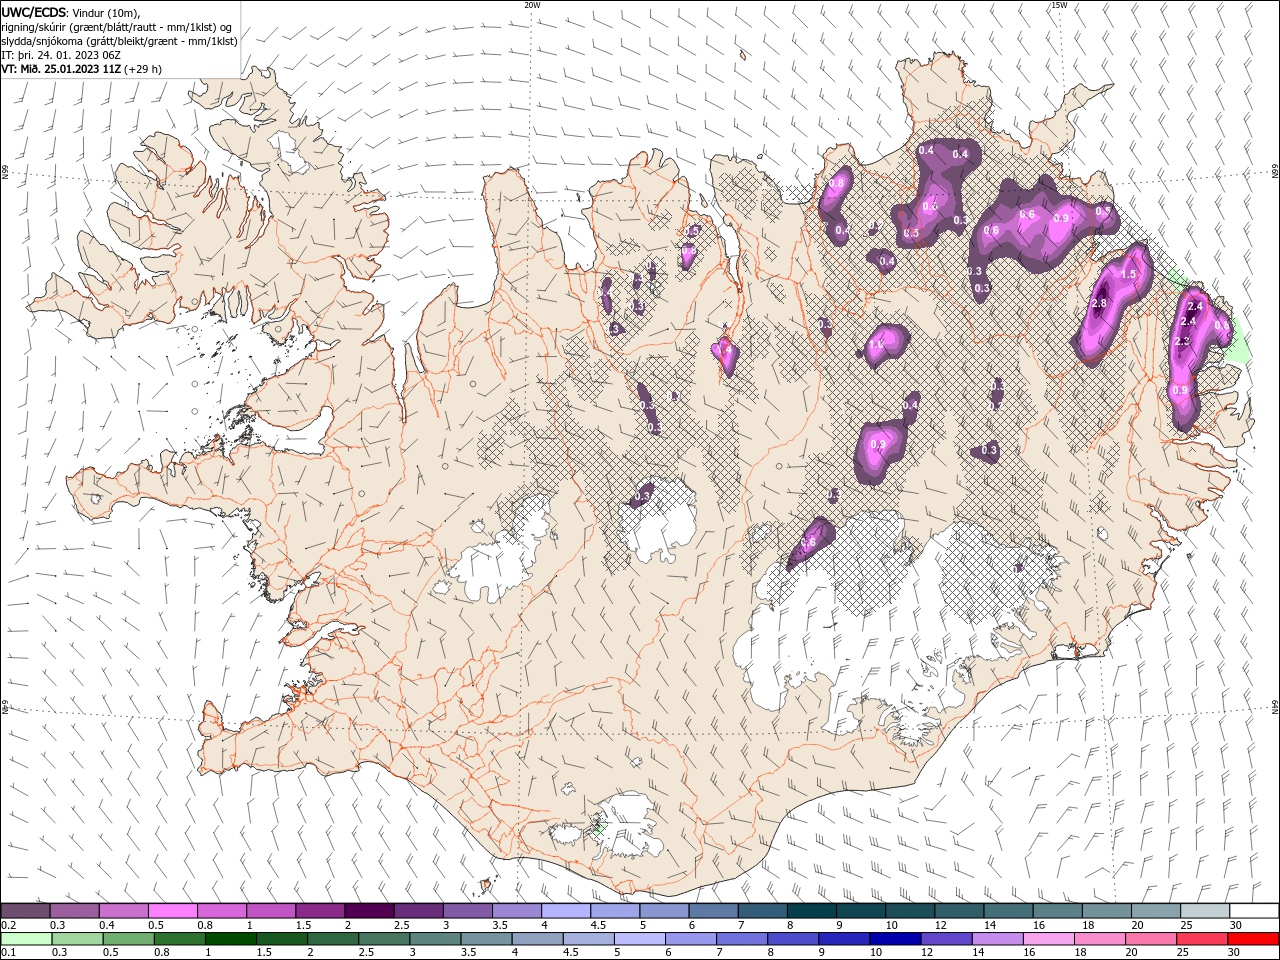Click the 'UWC/ECDS: Vindur (10m)' title line

[71, 12]
